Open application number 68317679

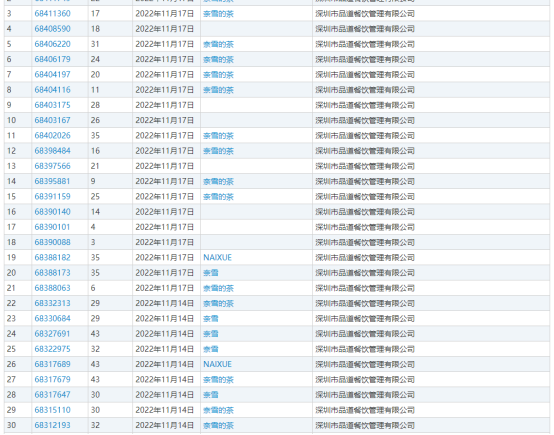[52, 380]
